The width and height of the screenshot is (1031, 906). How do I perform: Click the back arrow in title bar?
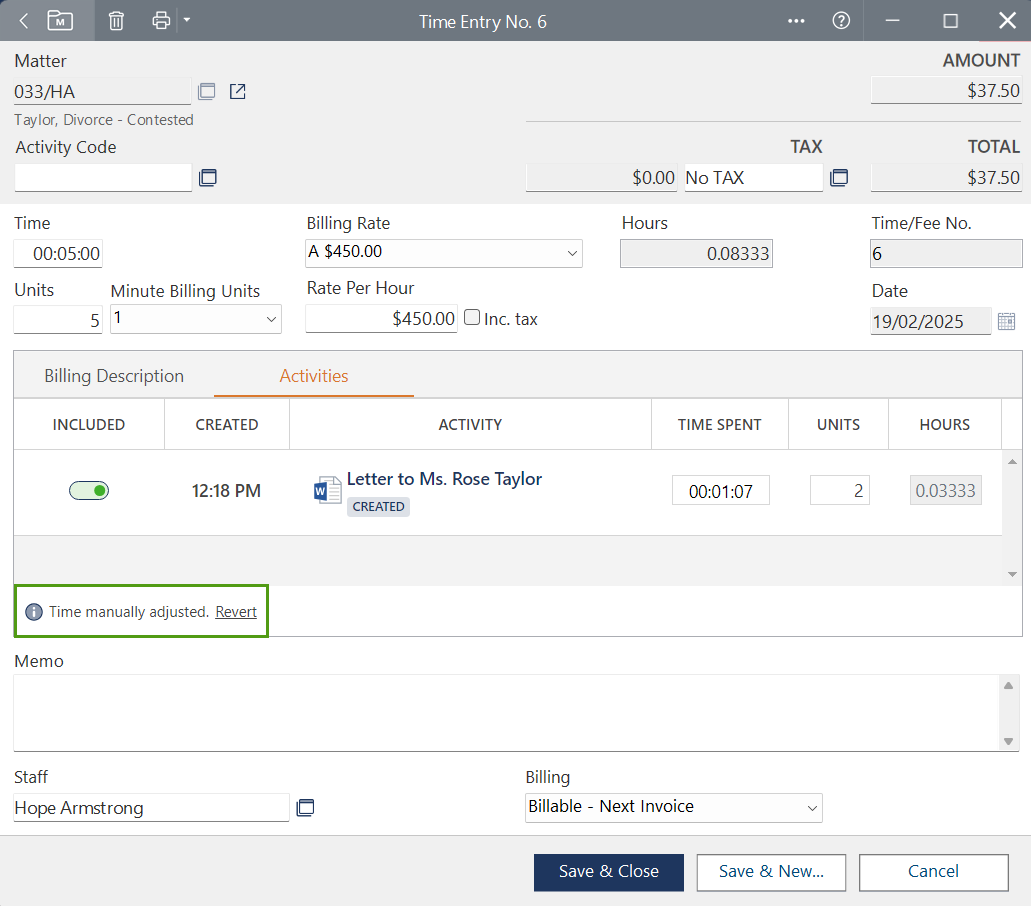coord(24,21)
